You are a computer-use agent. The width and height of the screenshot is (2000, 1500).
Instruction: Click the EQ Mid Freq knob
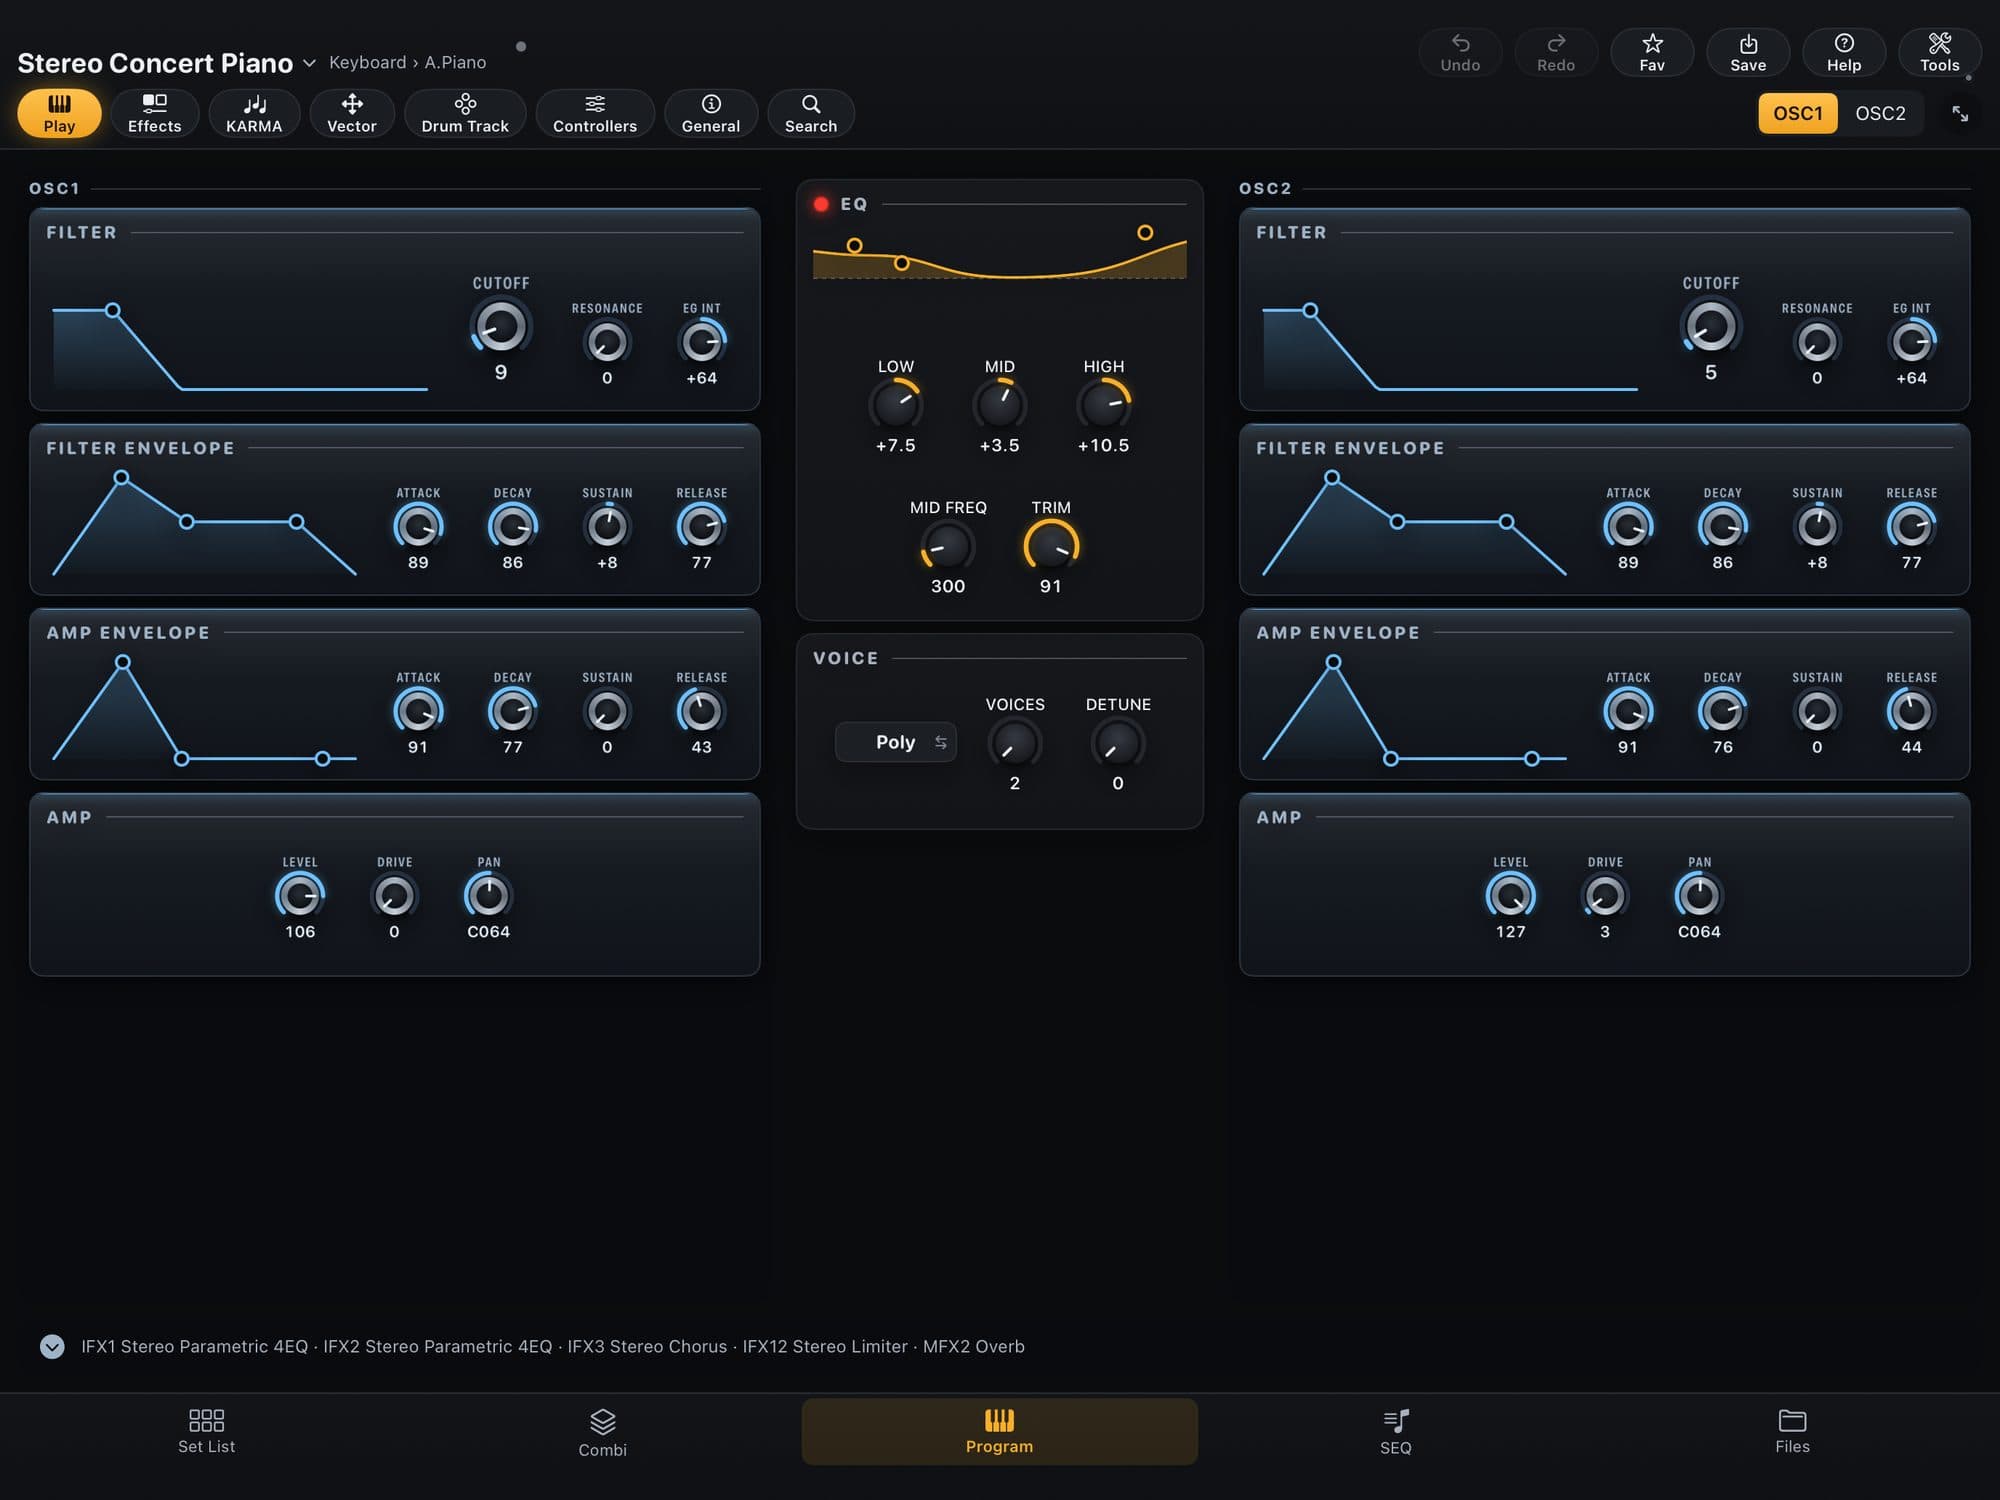(947, 546)
